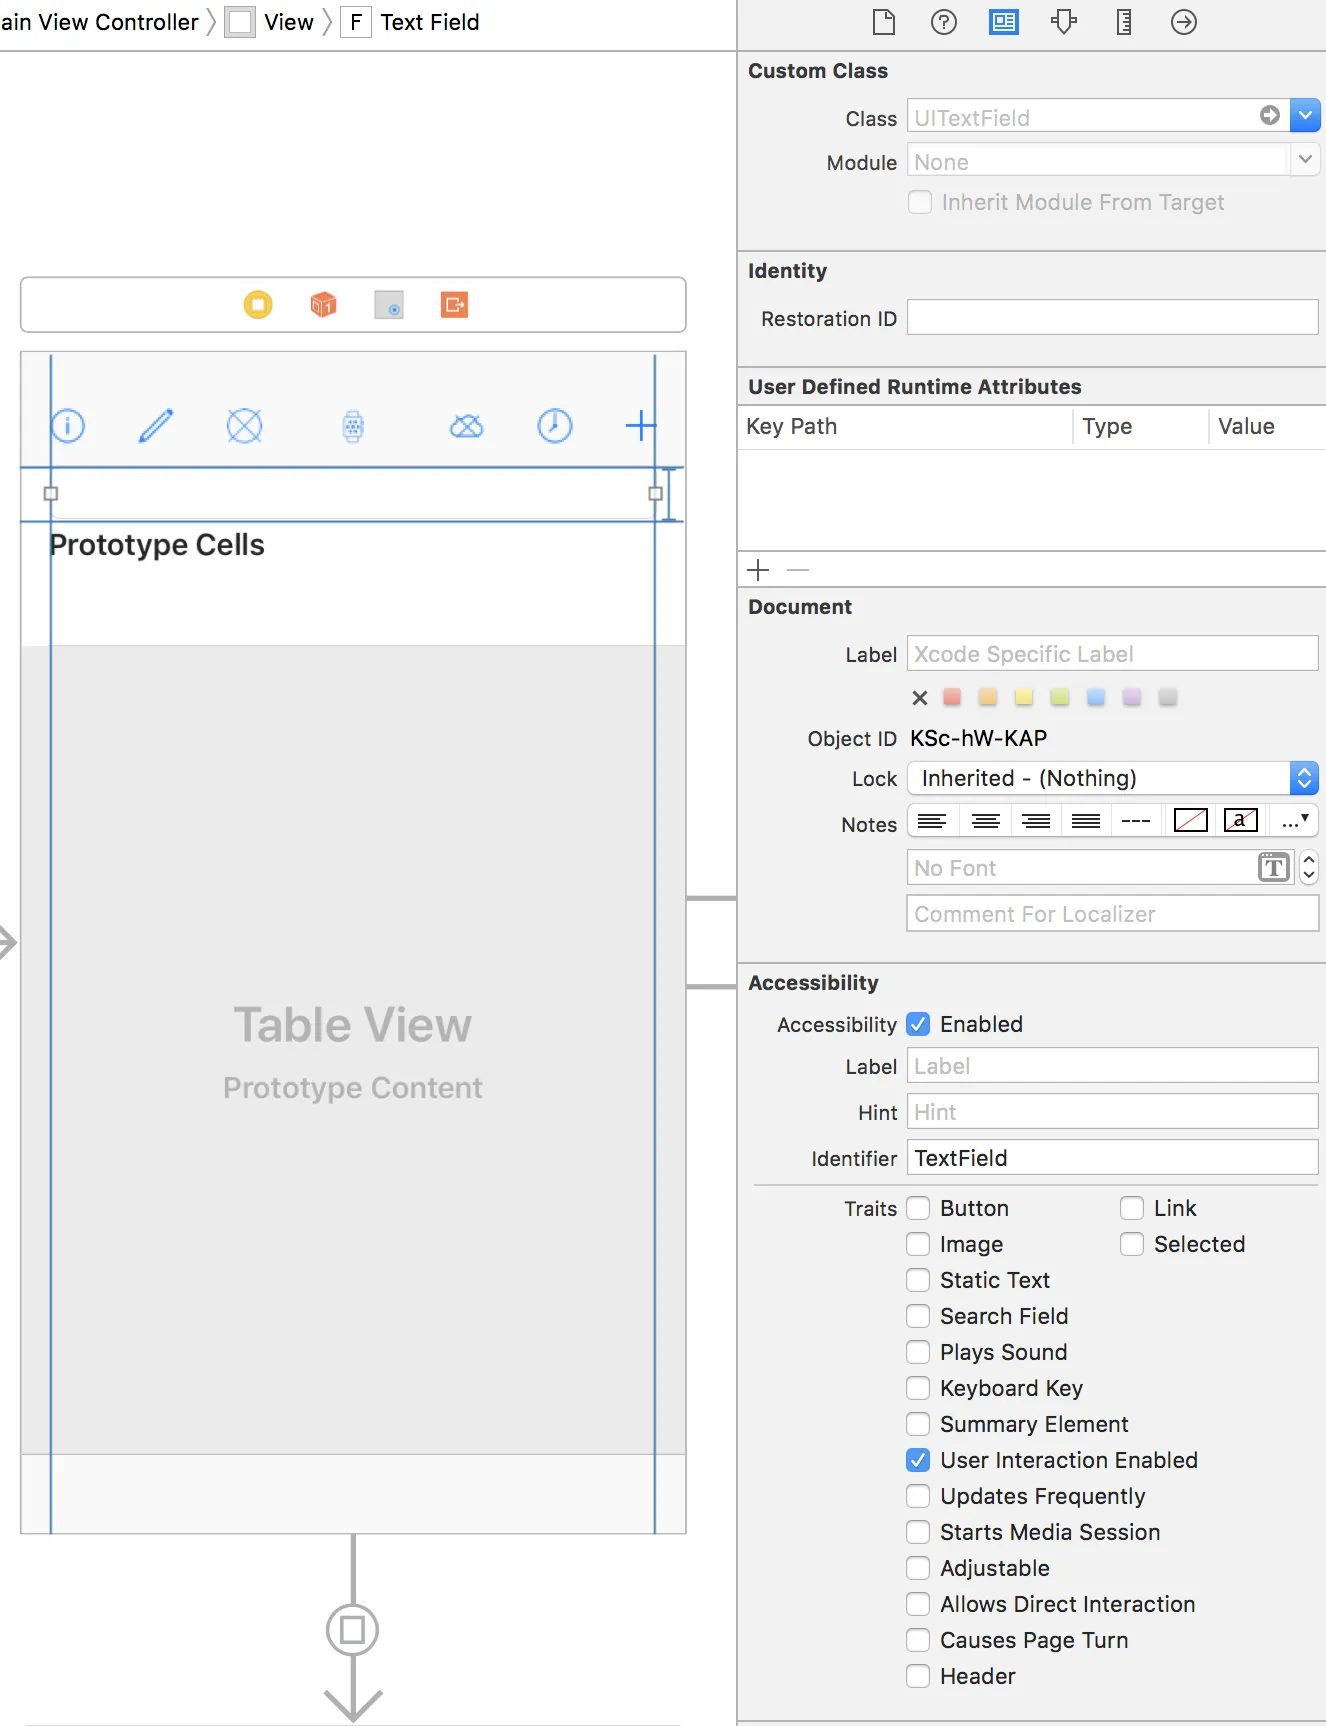1326x1726 pixels.
Task: Click the pencil edit icon in canvas
Action: tap(156, 426)
